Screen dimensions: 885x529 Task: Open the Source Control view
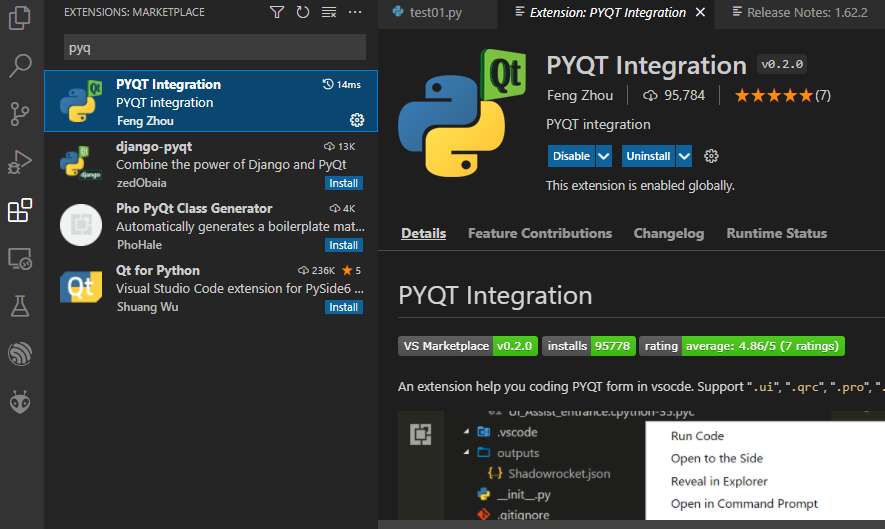coord(20,114)
